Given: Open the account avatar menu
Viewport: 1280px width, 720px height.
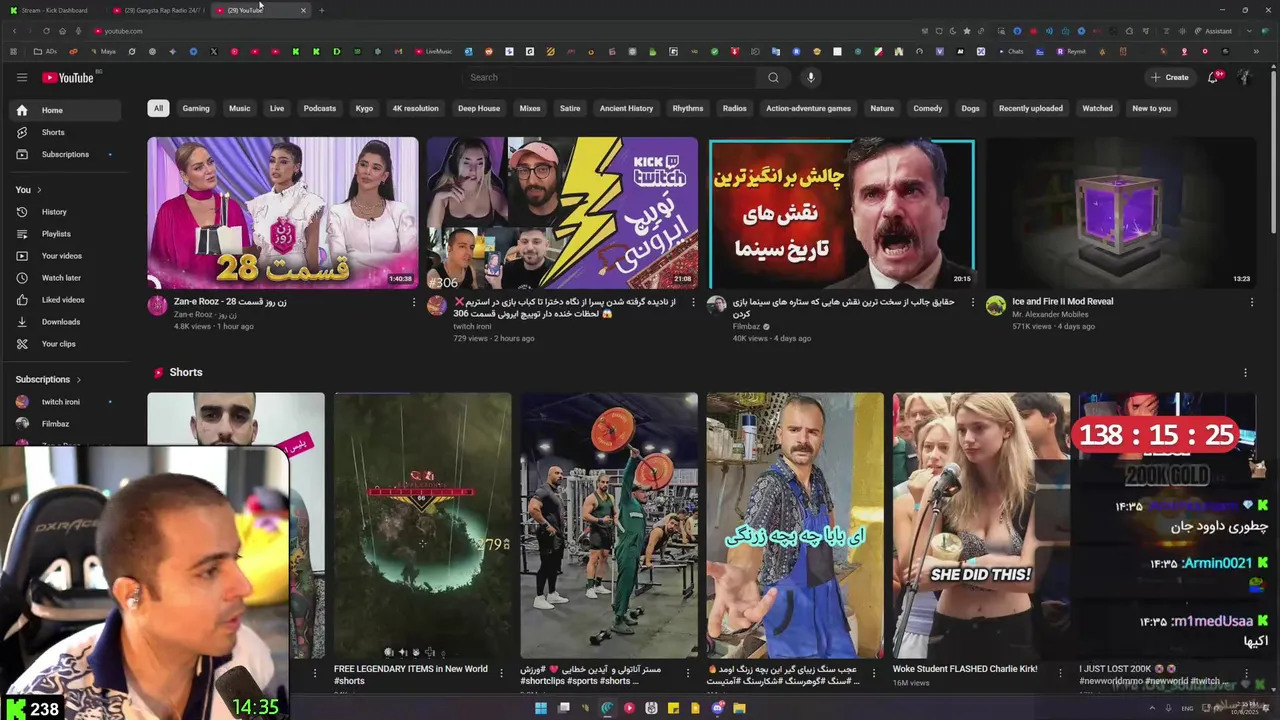Looking at the screenshot, I should [x=1245, y=77].
